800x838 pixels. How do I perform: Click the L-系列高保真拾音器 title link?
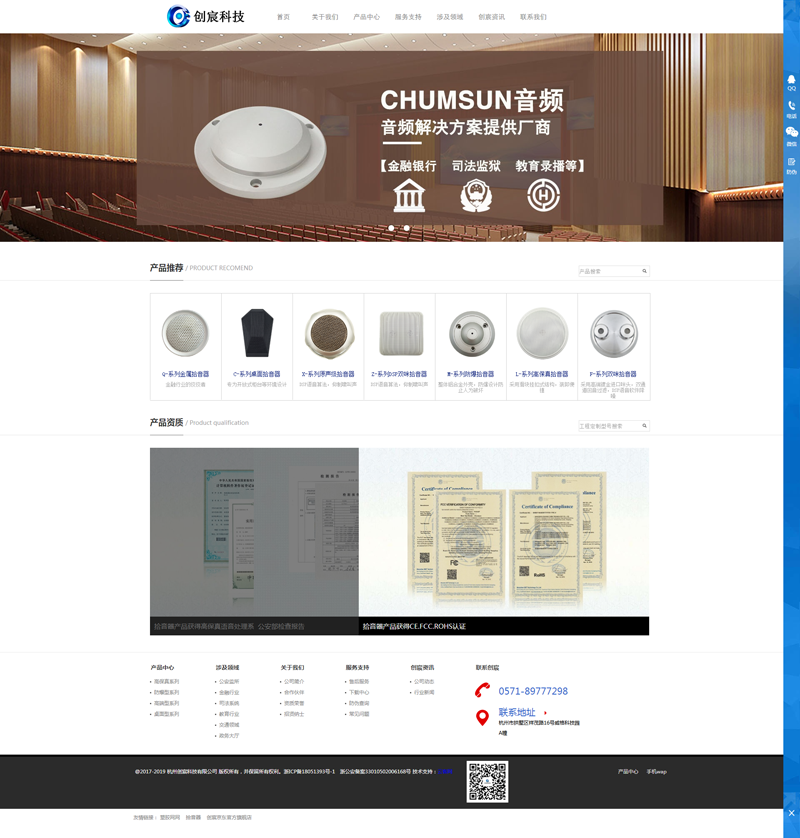[x=542, y=374]
